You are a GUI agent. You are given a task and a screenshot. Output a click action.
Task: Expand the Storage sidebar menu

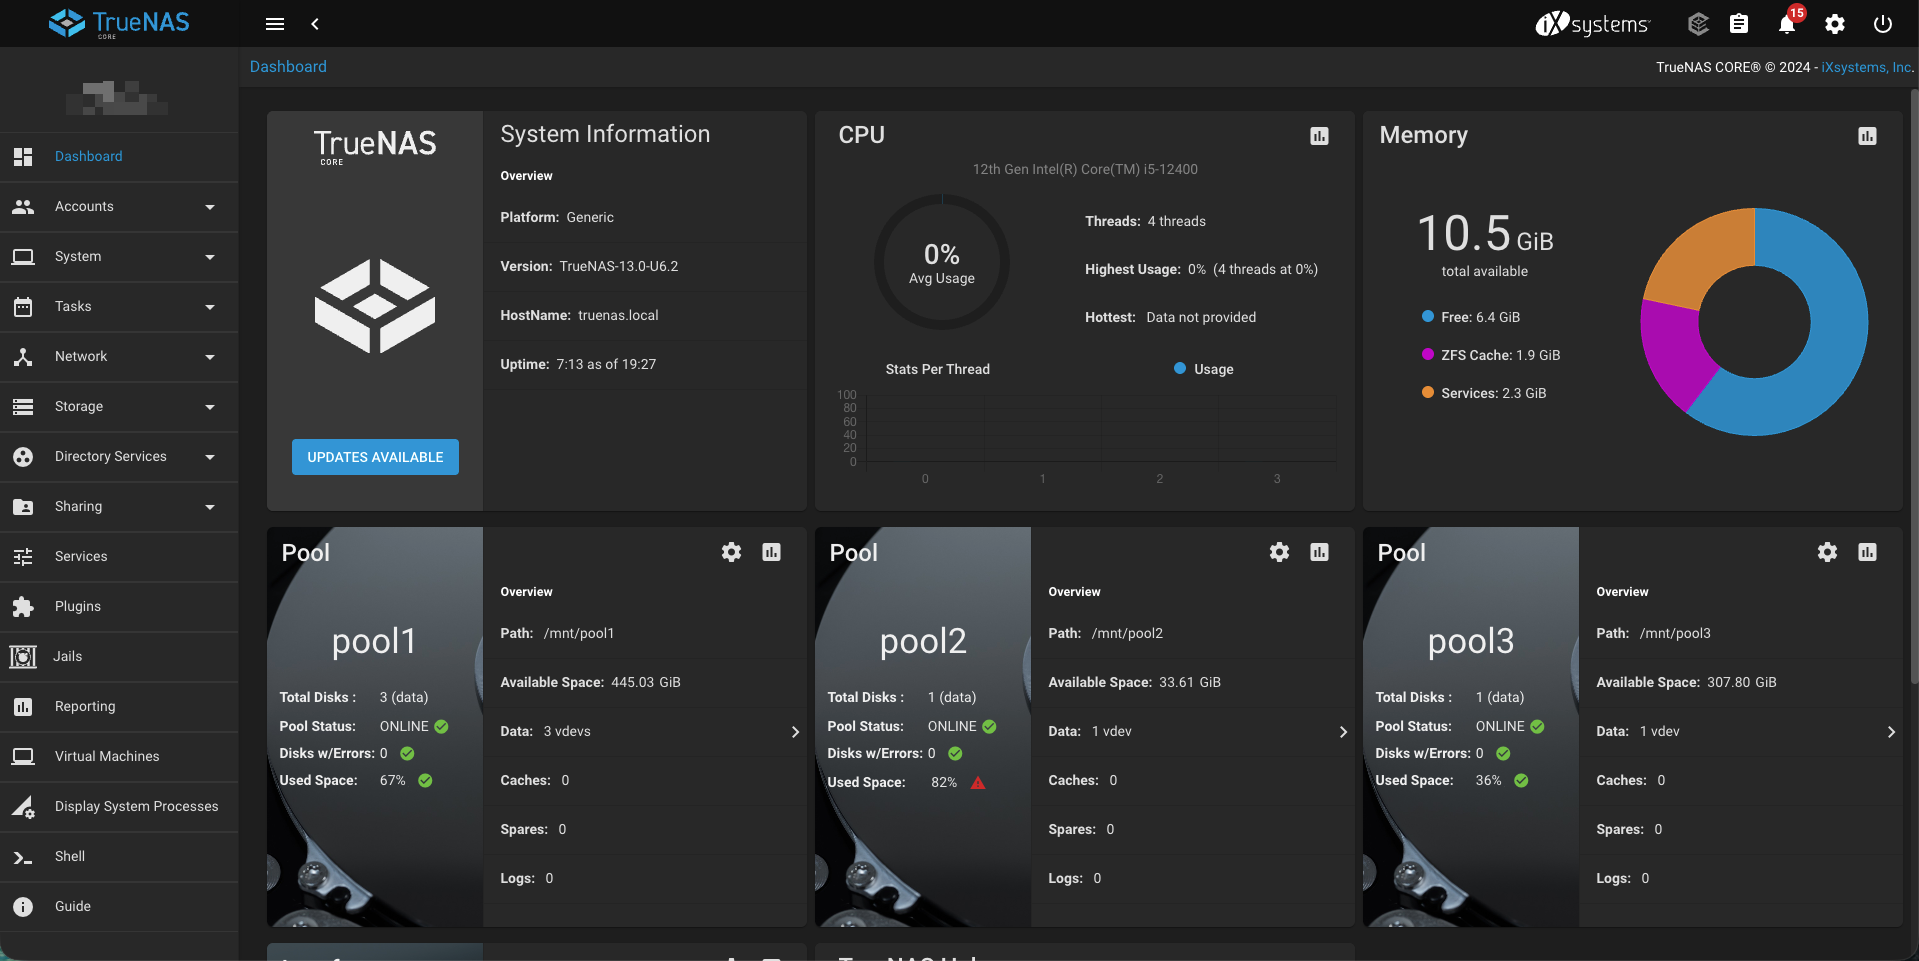[x=119, y=407]
